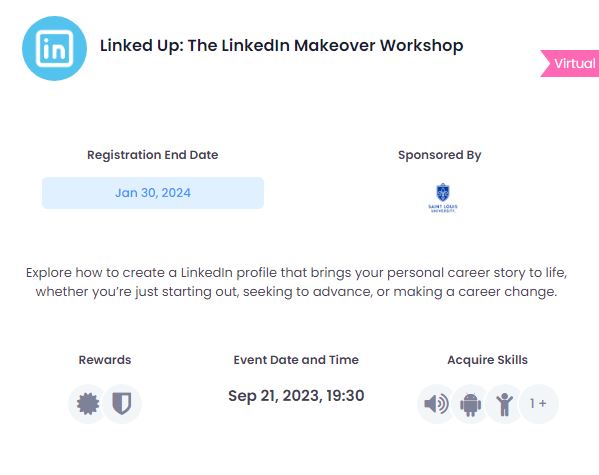Click the shield reward icon
Image resolution: width=599 pixels, height=475 pixels.
pos(122,404)
